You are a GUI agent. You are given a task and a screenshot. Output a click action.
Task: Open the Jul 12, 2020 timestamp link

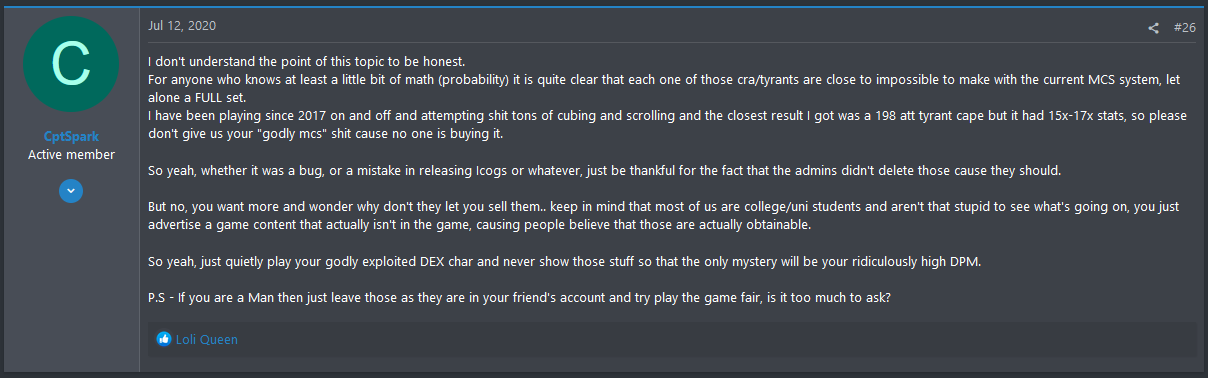181,25
